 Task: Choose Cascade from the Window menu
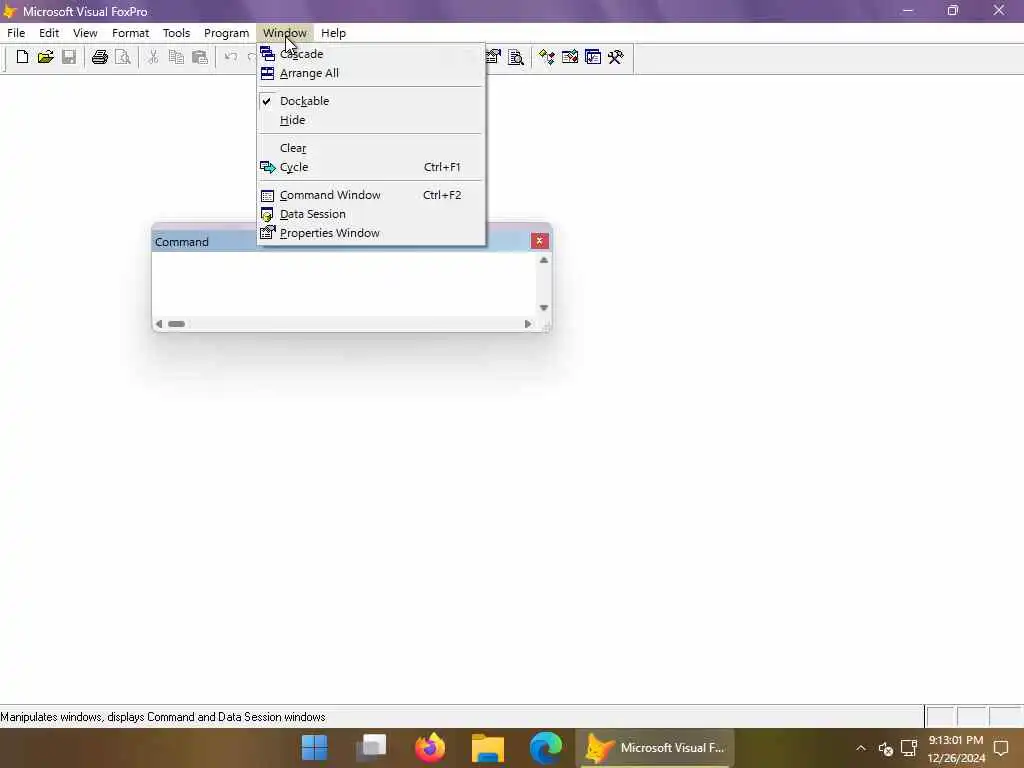(x=371, y=54)
